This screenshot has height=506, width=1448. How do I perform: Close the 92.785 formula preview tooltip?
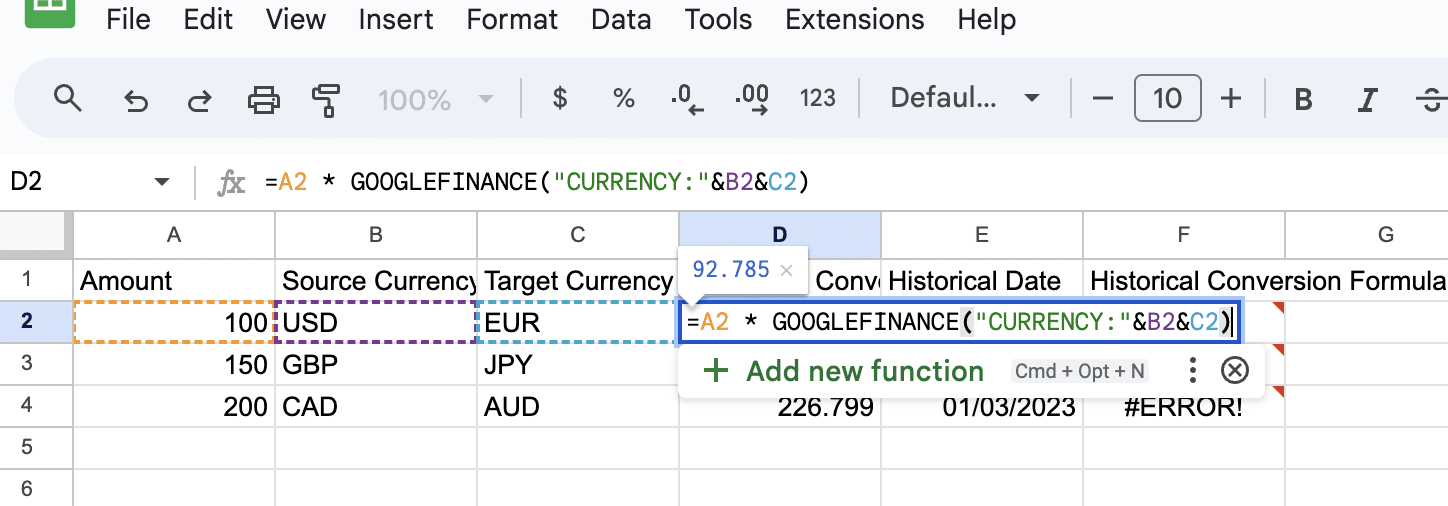pos(786,269)
